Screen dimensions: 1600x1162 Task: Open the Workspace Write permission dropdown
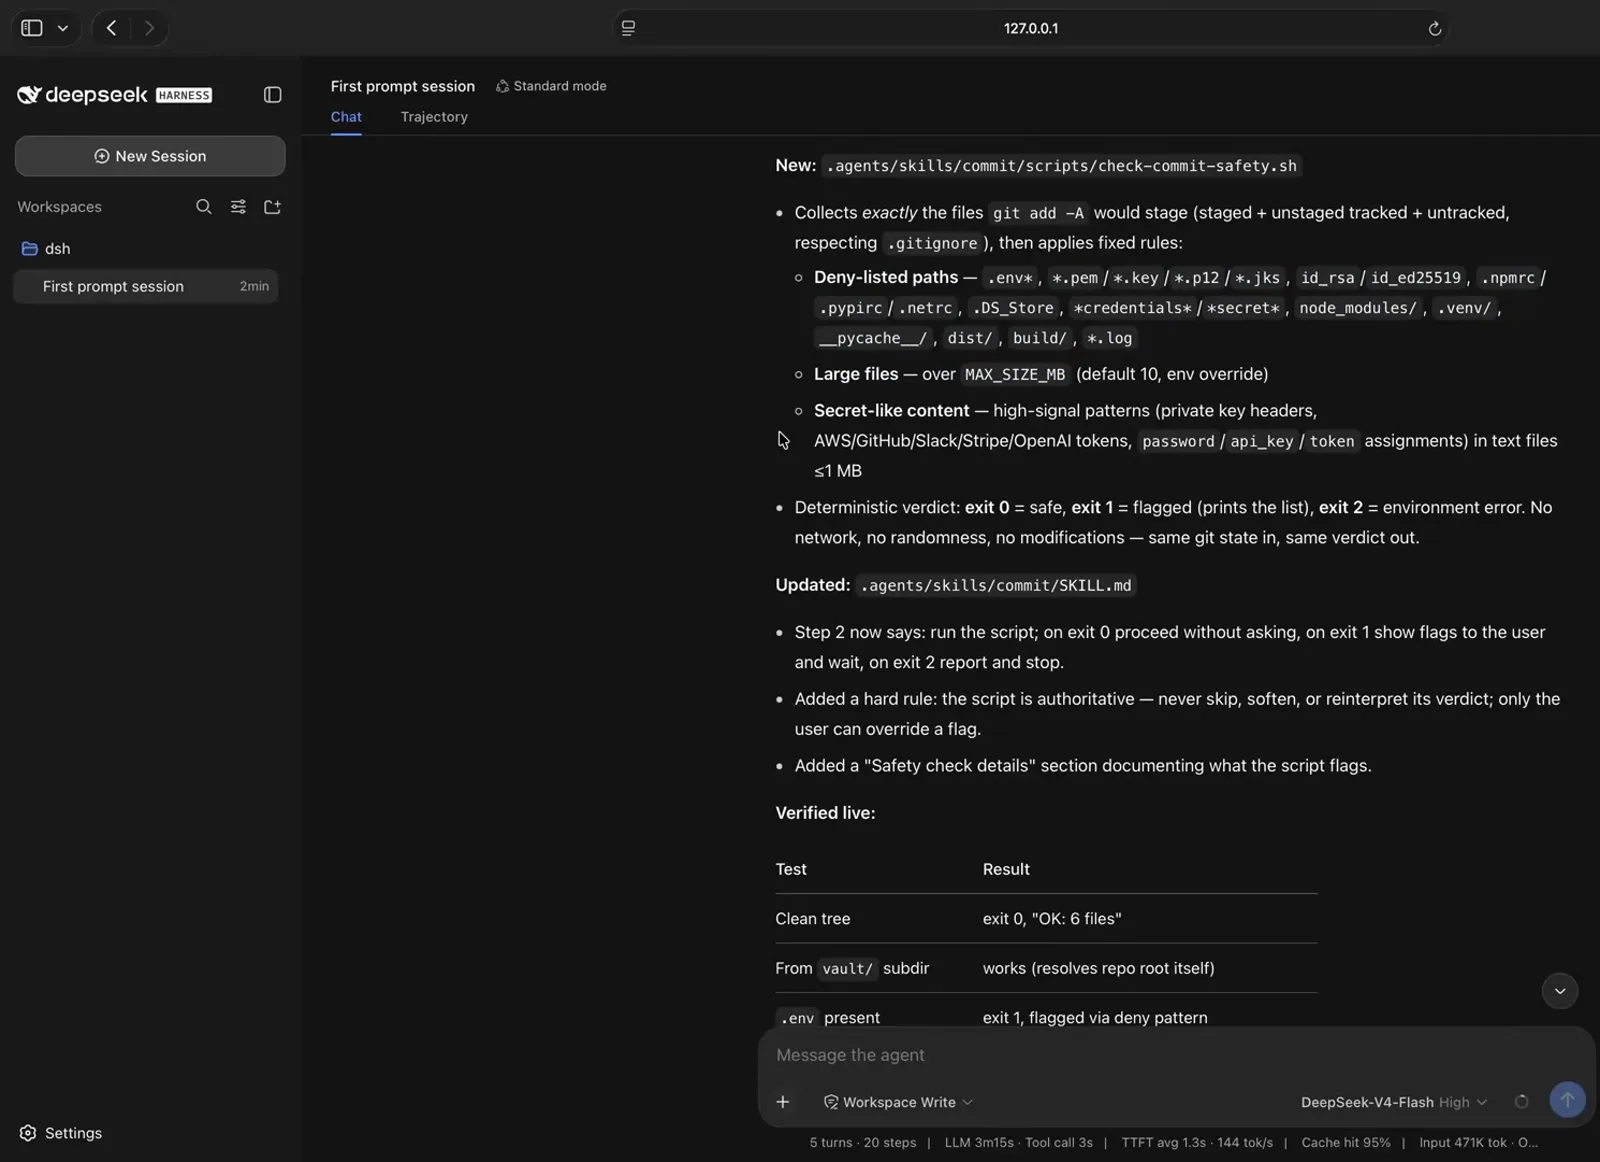898,1102
